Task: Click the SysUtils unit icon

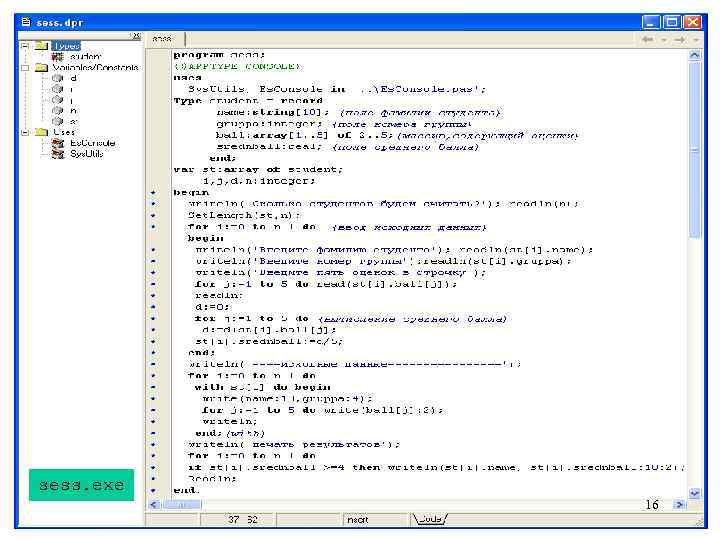Action: coord(57,154)
